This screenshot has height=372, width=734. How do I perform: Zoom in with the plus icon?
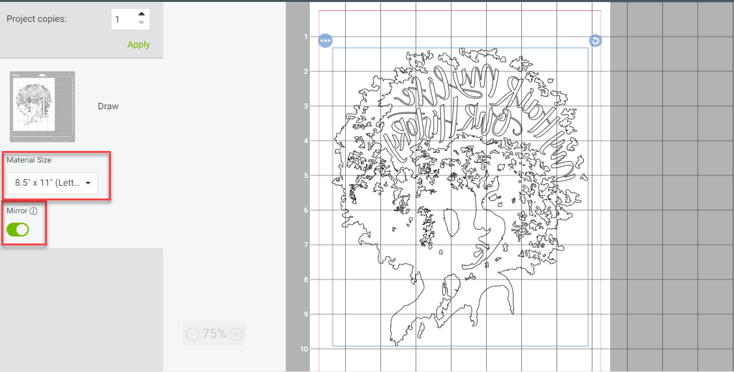click(x=236, y=334)
